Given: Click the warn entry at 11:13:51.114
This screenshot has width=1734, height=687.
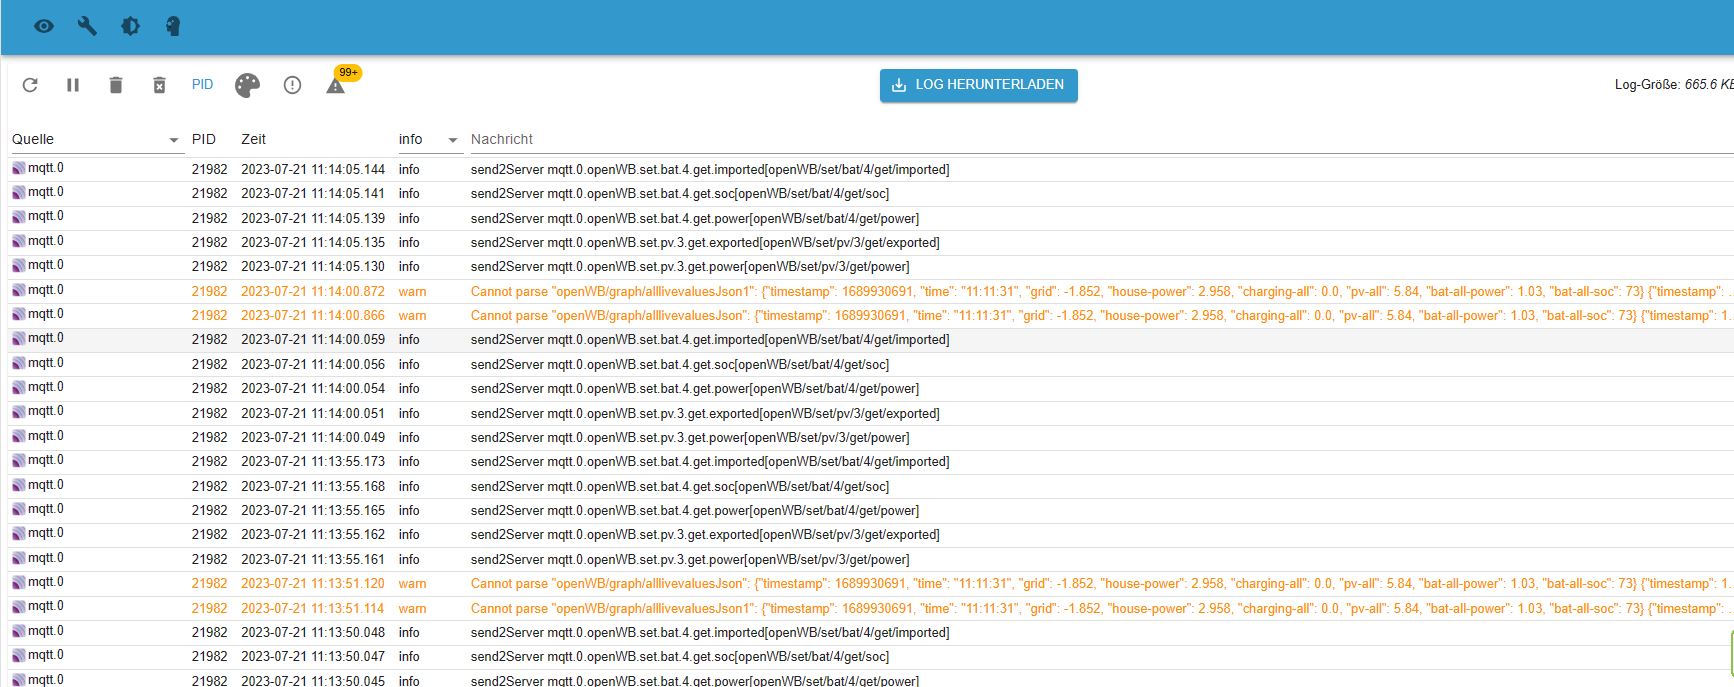Looking at the screenshot, I should (x=870, y=608).
